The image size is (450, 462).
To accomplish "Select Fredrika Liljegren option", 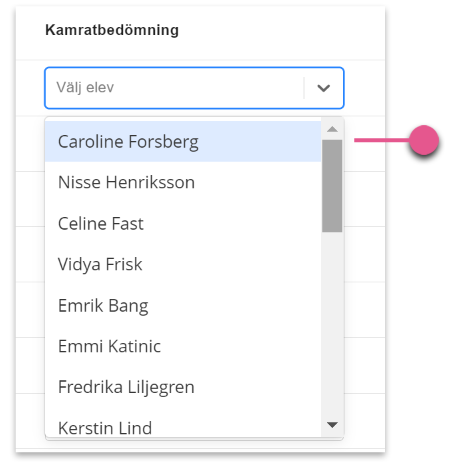I will tap(183, 387).
